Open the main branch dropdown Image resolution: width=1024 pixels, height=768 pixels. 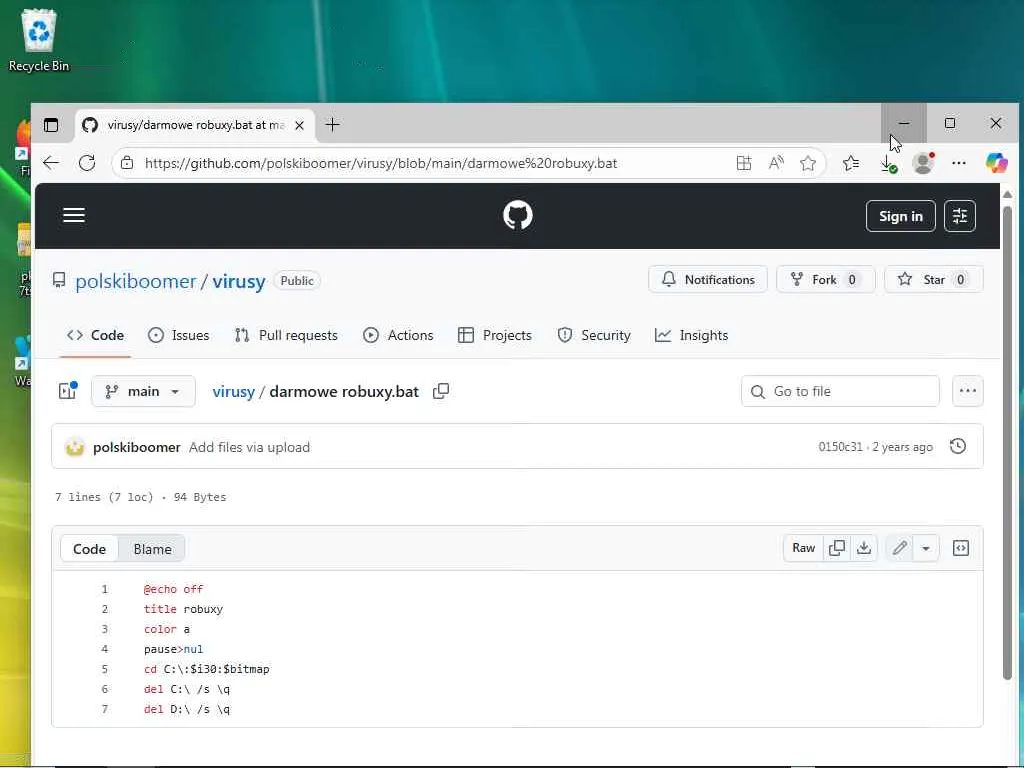[x=143, y=391]
